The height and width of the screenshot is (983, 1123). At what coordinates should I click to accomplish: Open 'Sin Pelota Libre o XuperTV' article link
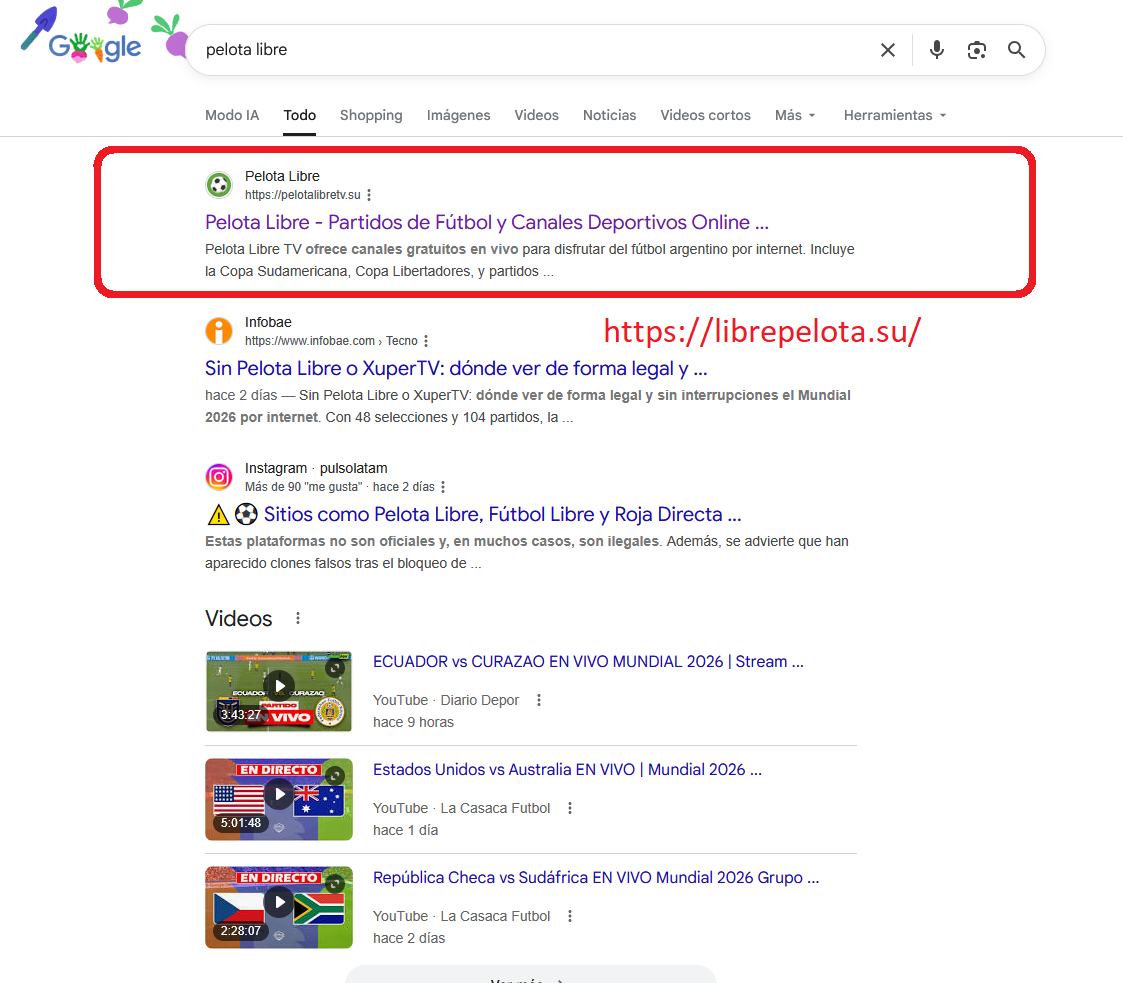(x=456, y=369)
